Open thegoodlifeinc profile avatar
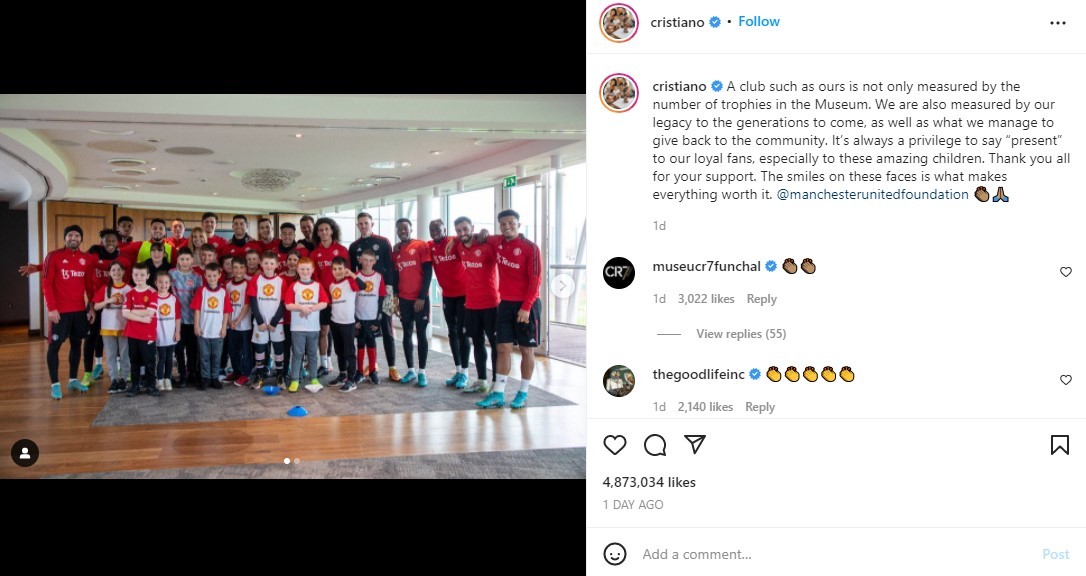Screen dimensions: 1086x576 [x=618, y=381]
